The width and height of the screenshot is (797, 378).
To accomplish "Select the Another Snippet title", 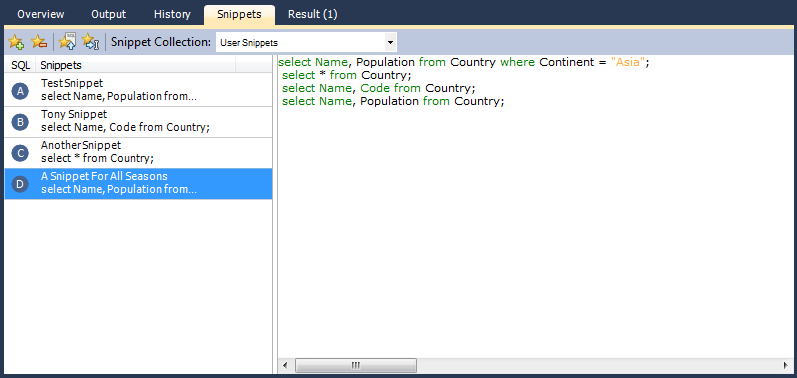I will click(81, 145).
